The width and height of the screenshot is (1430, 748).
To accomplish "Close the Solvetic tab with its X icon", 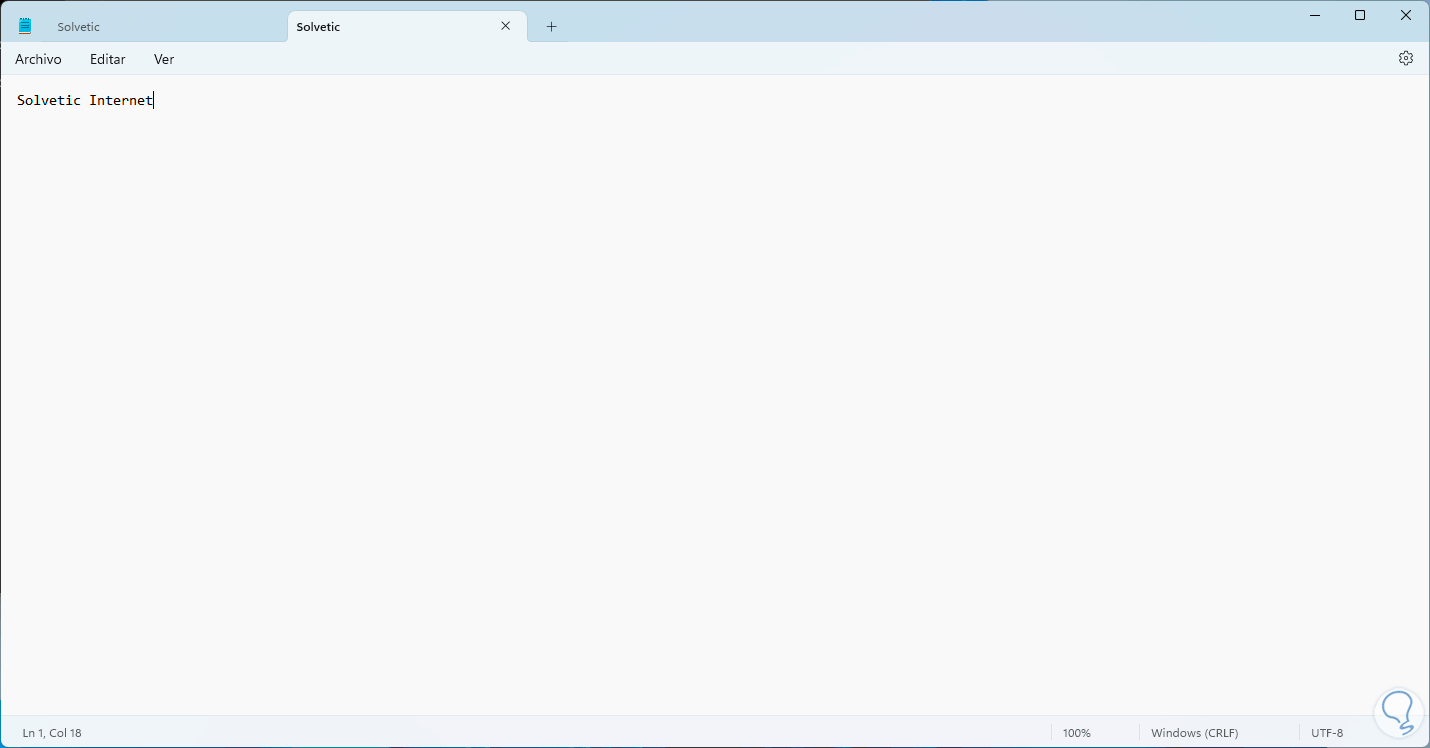I will tap(505, 26).
